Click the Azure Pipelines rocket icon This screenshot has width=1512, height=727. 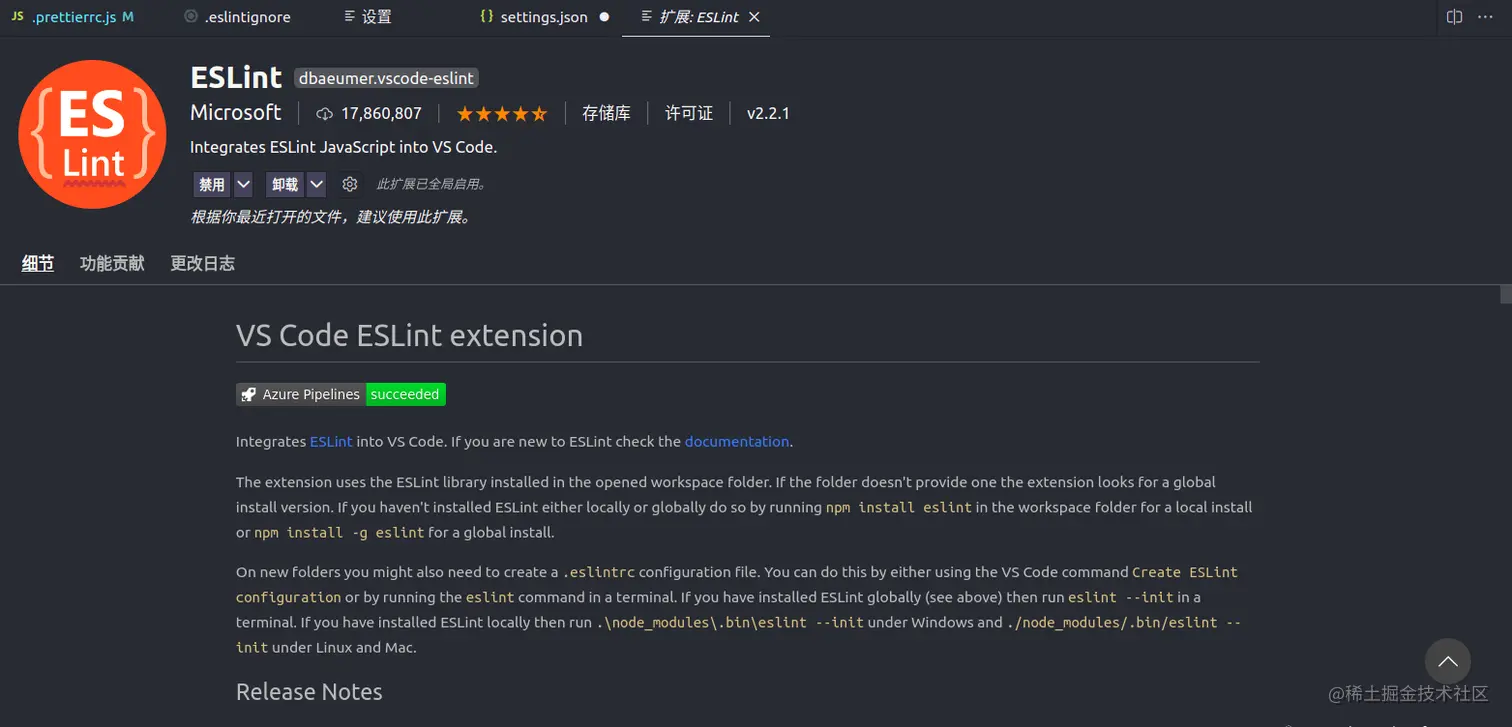248,394
